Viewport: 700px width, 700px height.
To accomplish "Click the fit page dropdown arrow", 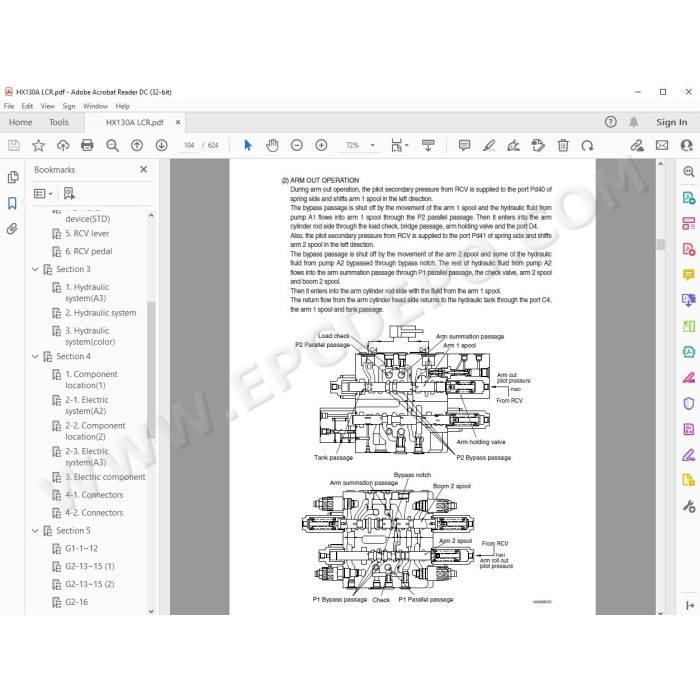I will (x=407, y=145).
